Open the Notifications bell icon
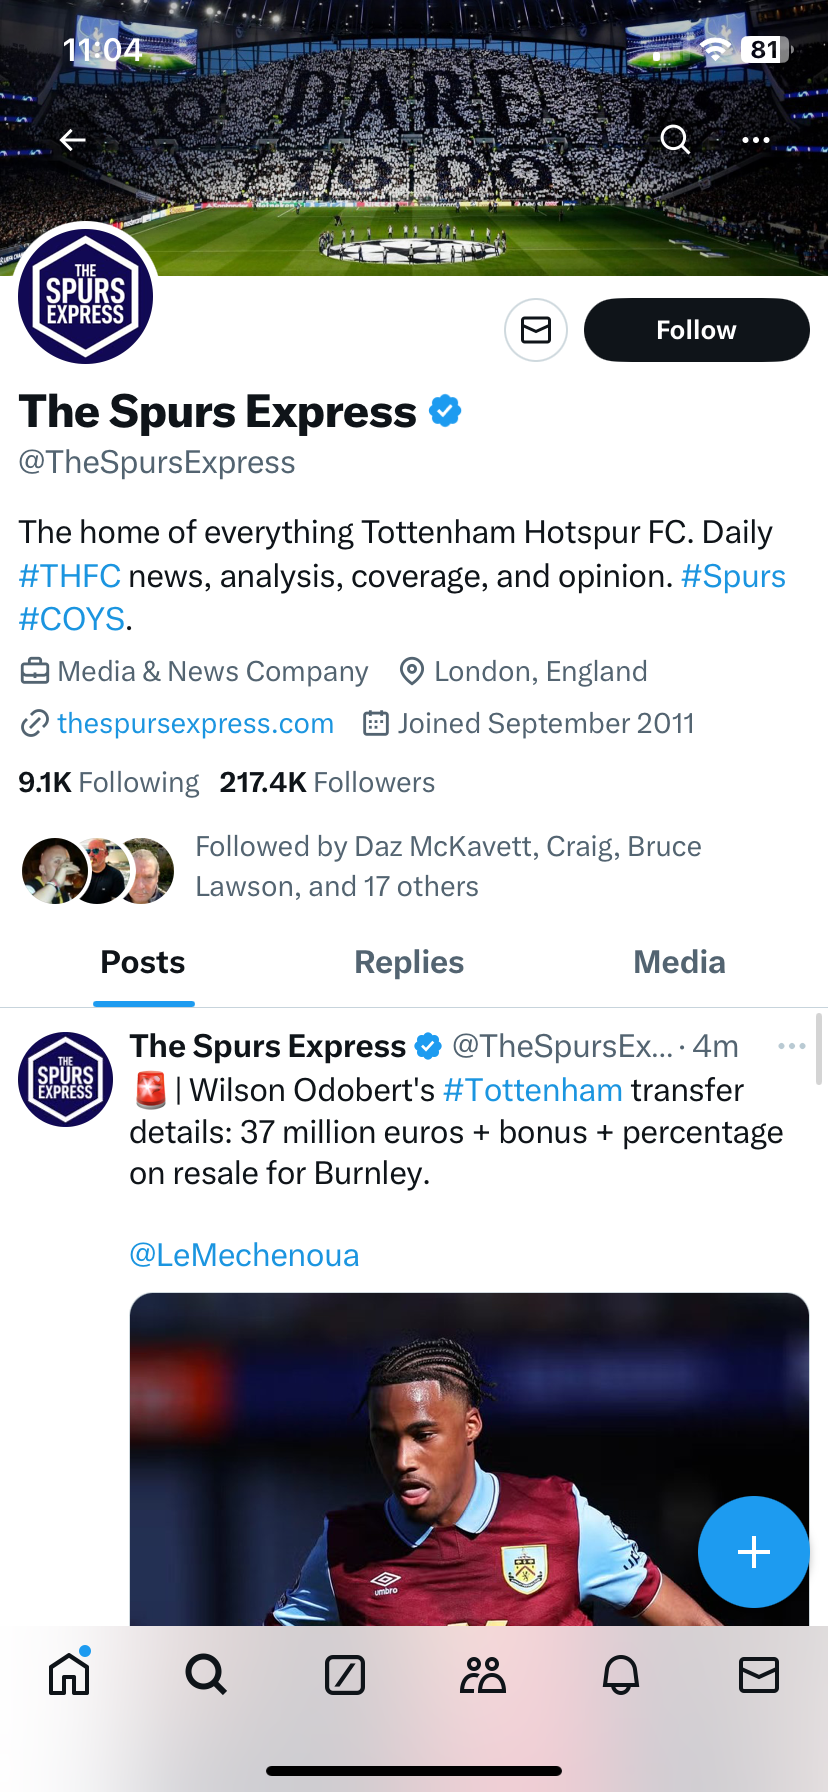The image size is (828, 1792). coord(621,1674)
